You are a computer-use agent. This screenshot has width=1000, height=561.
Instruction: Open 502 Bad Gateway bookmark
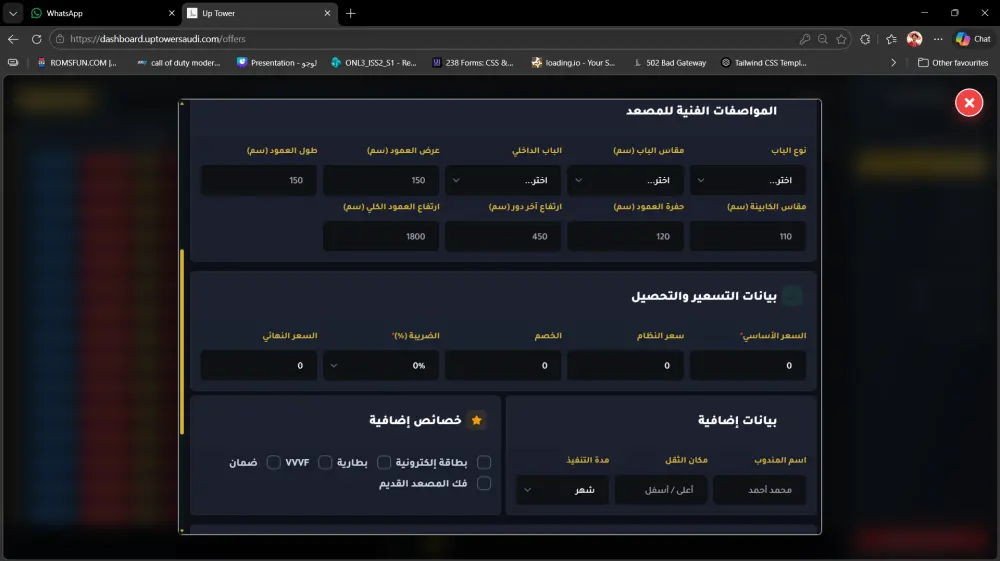click(670, 62)
